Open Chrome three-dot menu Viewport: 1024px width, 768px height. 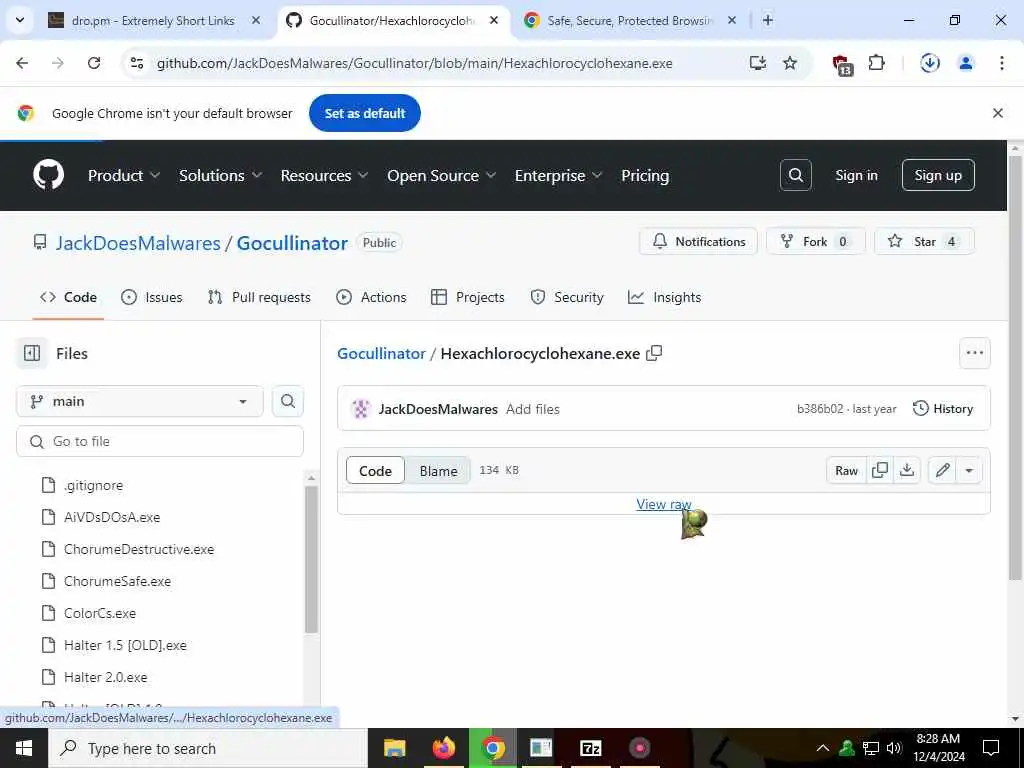[x=1001, y=63]
